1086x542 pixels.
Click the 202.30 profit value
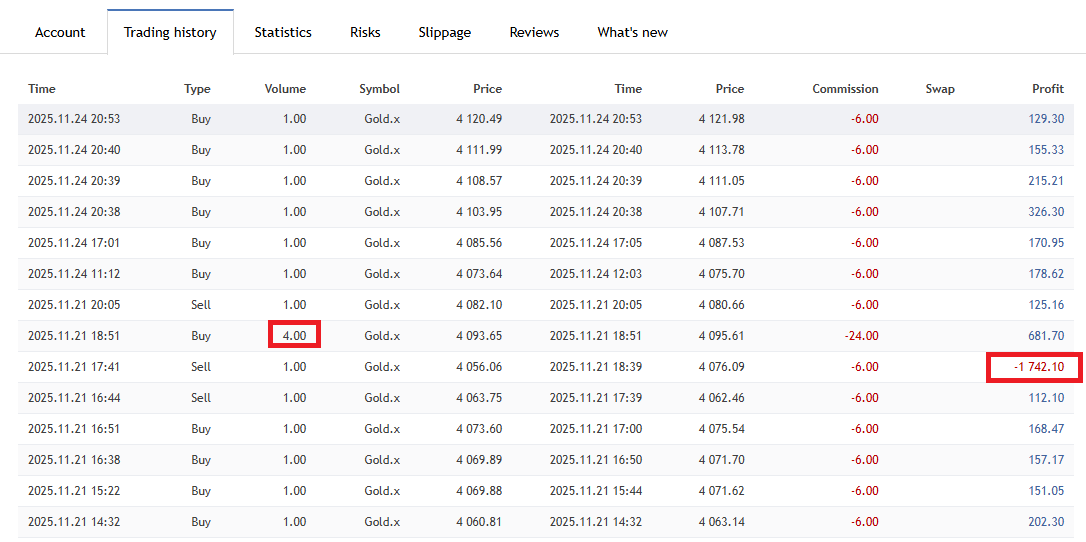tap(1047, 522)
